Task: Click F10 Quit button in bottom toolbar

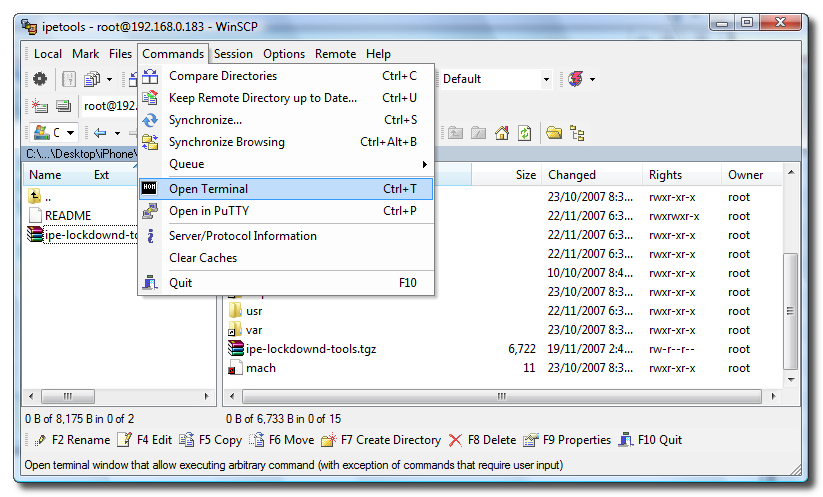Action: [x=651, y=440]
